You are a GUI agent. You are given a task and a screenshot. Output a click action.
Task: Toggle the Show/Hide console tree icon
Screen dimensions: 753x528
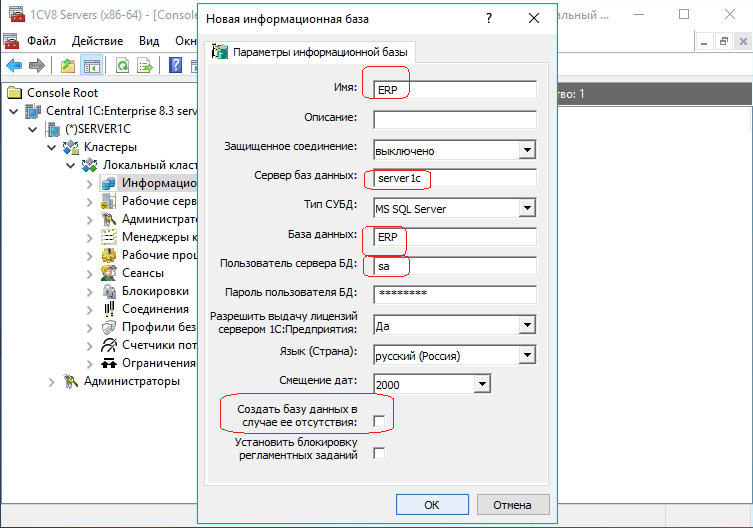pyautogui.click(x=91, y=65)
